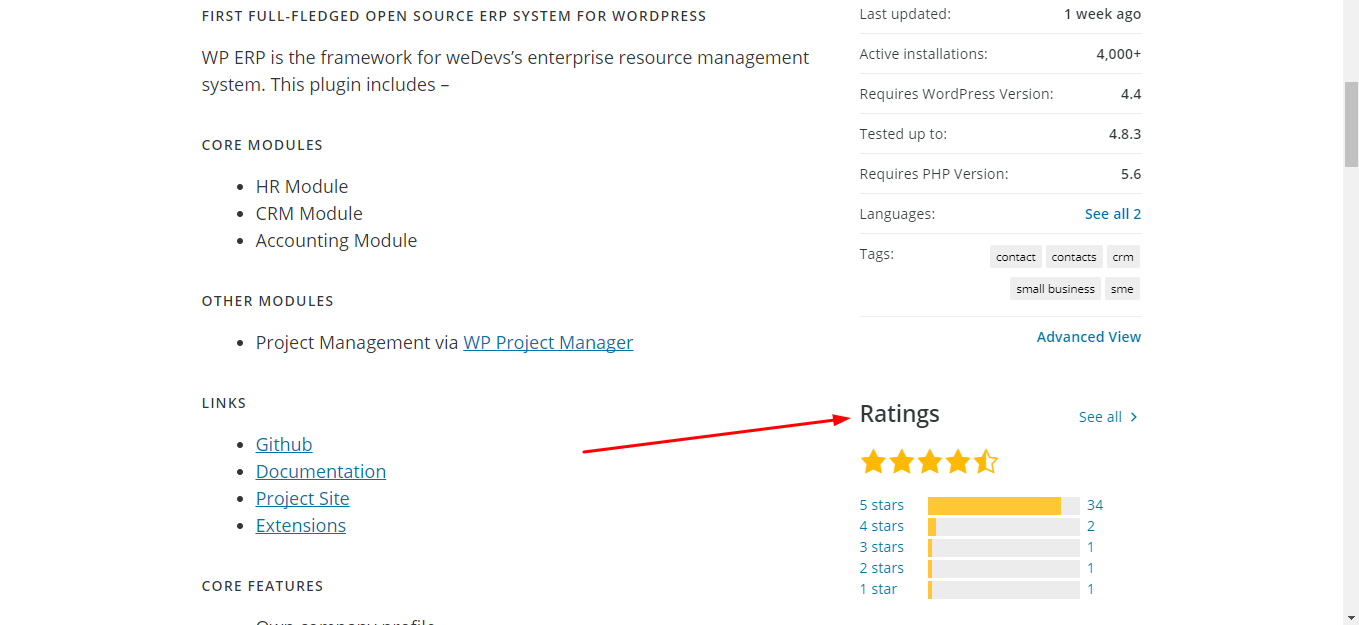Select the 'crm' tag
The height and width of the screenshot is (625, 1359).
coord(1123,257)
